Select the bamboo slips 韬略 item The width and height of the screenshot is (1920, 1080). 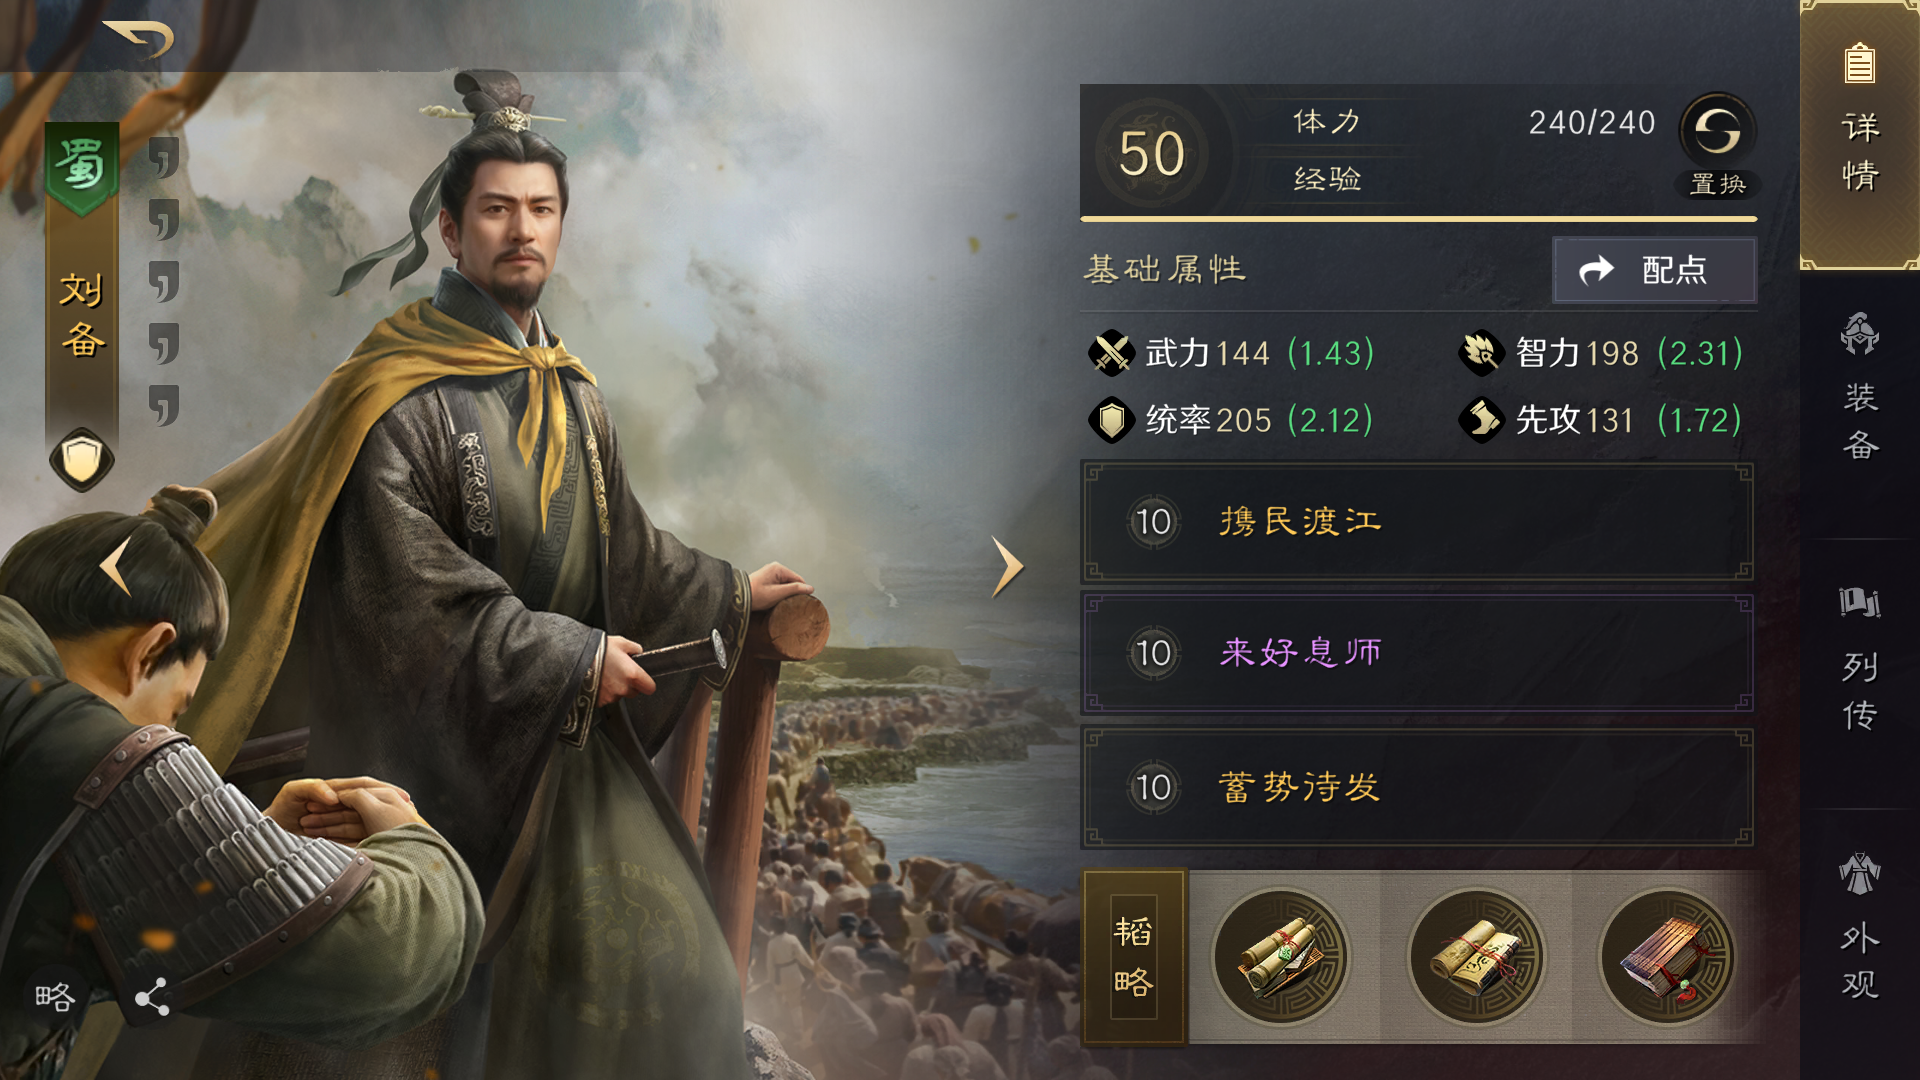(1667, 957)
